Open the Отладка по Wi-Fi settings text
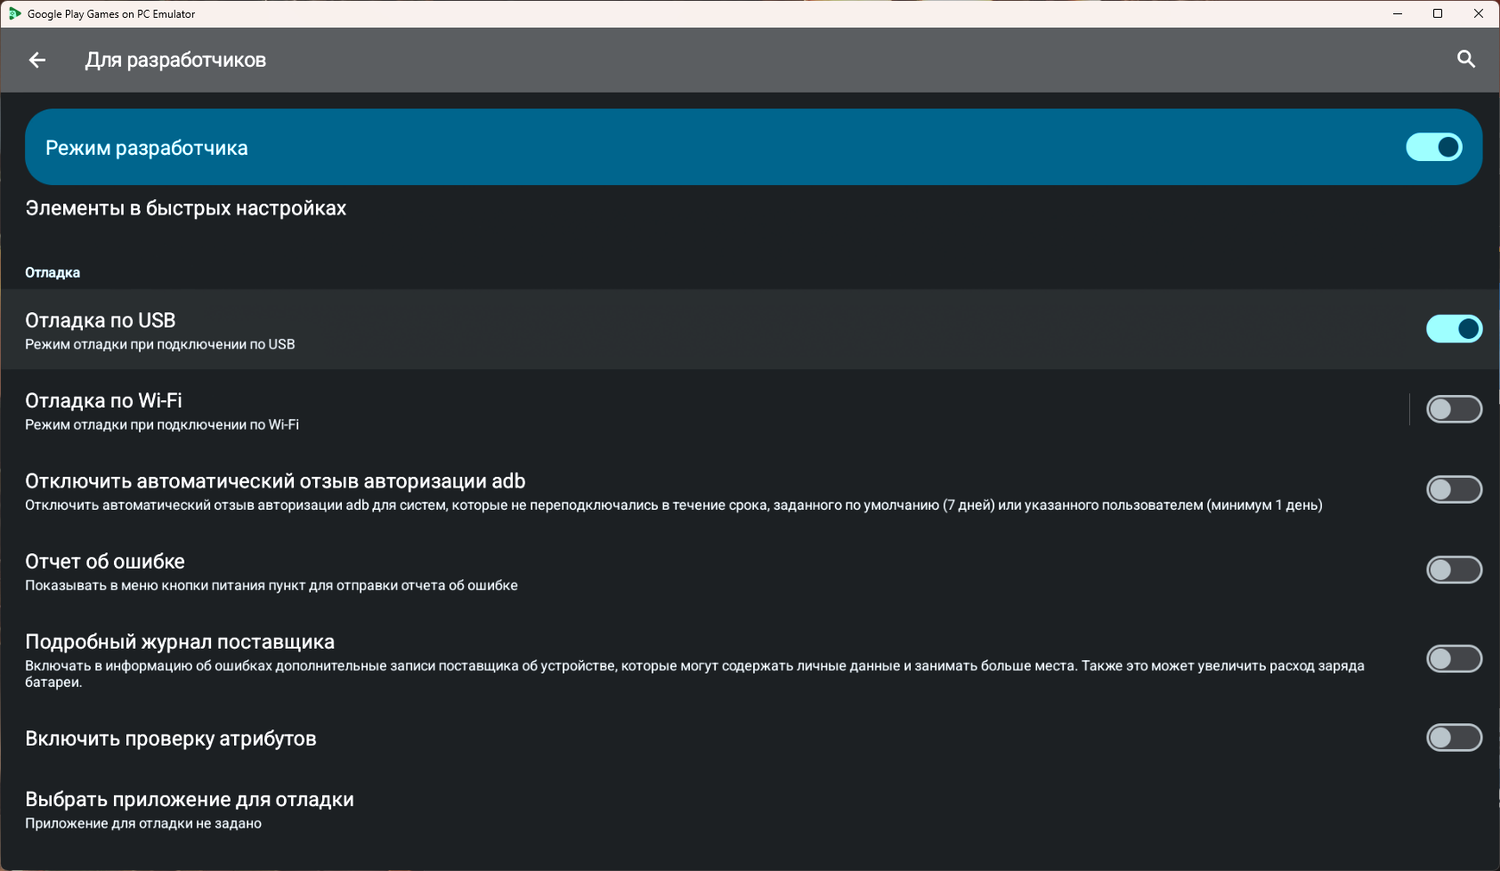1500x871 pixels. 104,401
